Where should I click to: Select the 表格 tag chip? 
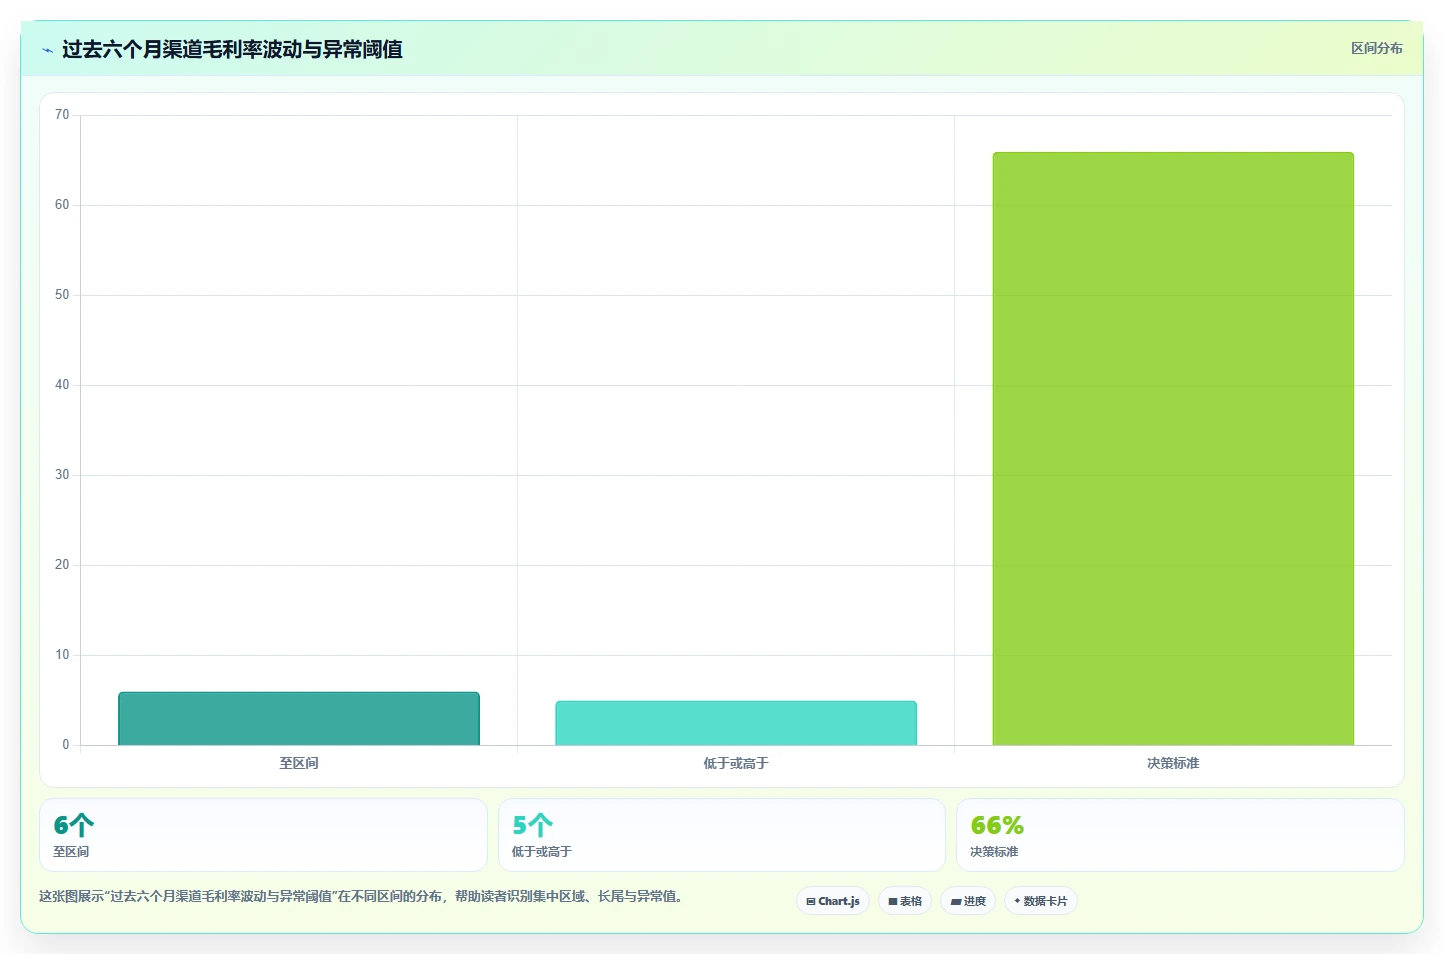click(x=905, y=901)
